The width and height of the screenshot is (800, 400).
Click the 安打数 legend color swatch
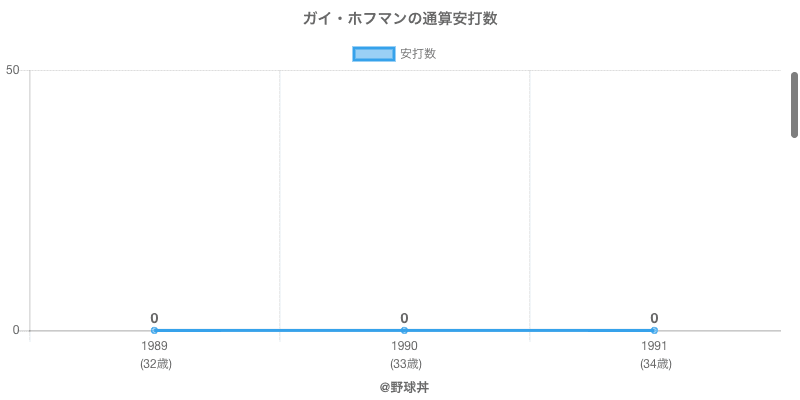(x=374, y=54)
